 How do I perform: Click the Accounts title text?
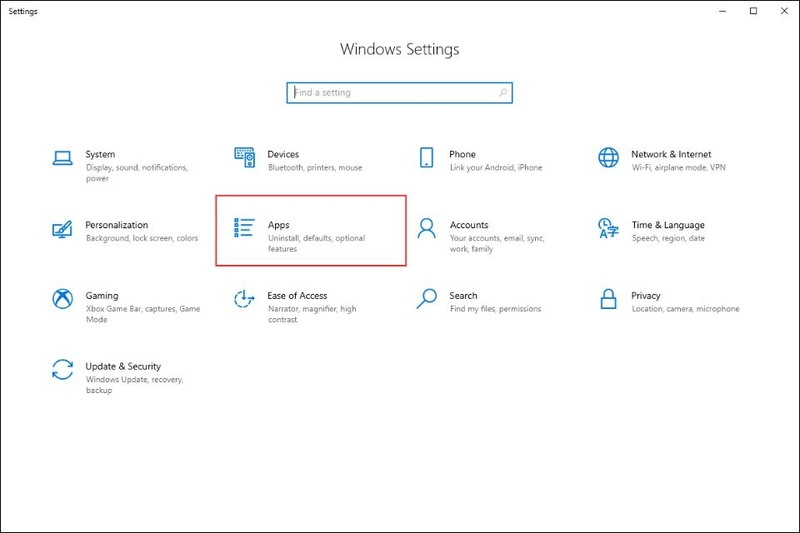click(469, 225)
